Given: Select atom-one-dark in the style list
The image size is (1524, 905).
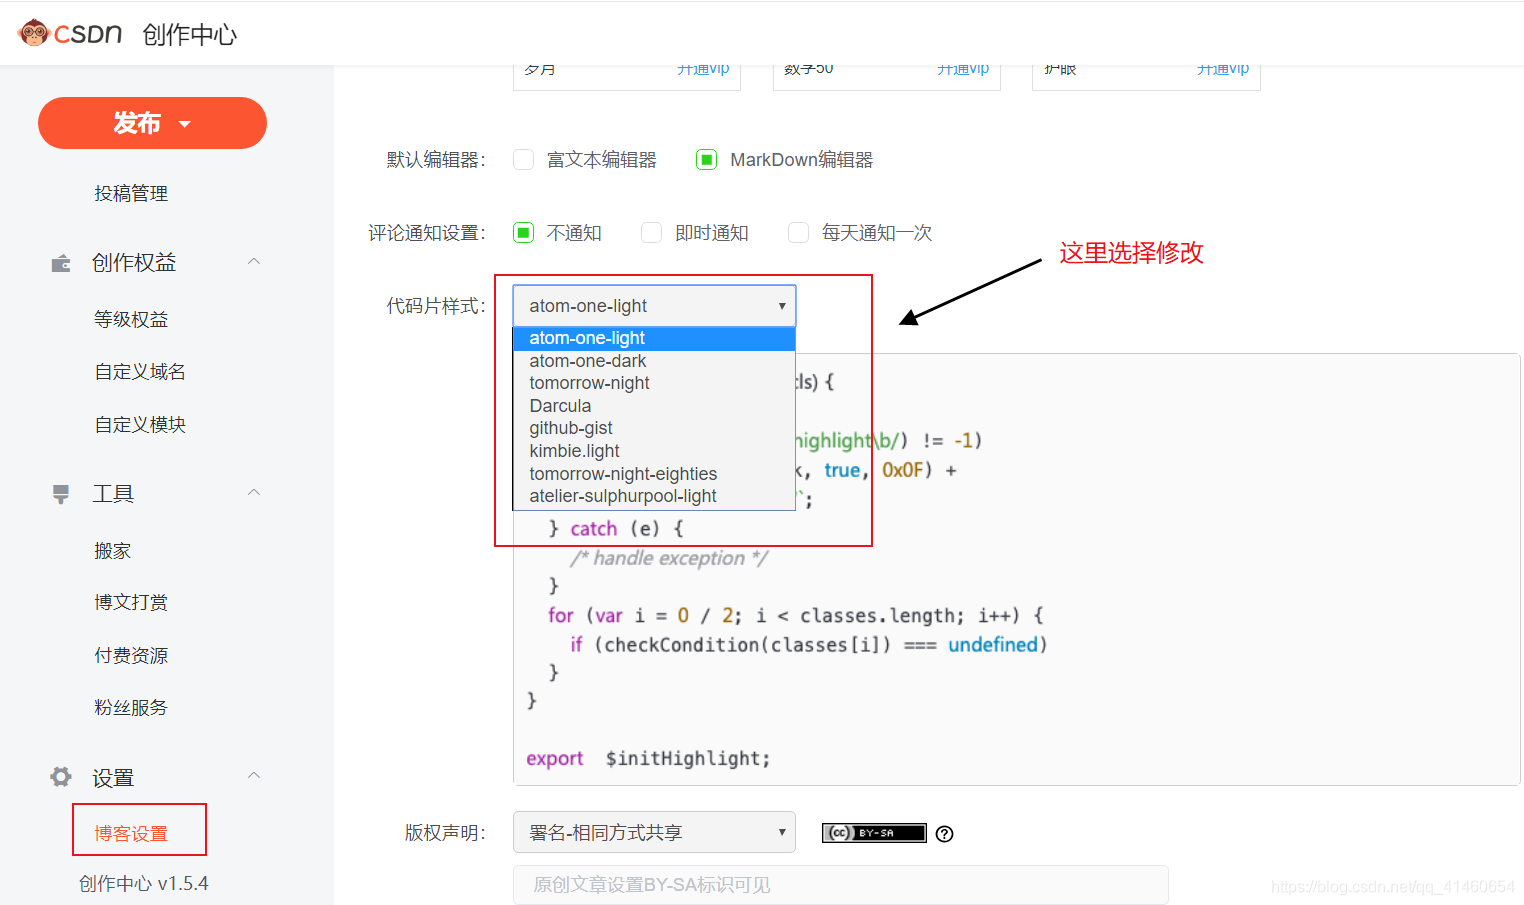Looking at the screenshot, I should point(654,361).
